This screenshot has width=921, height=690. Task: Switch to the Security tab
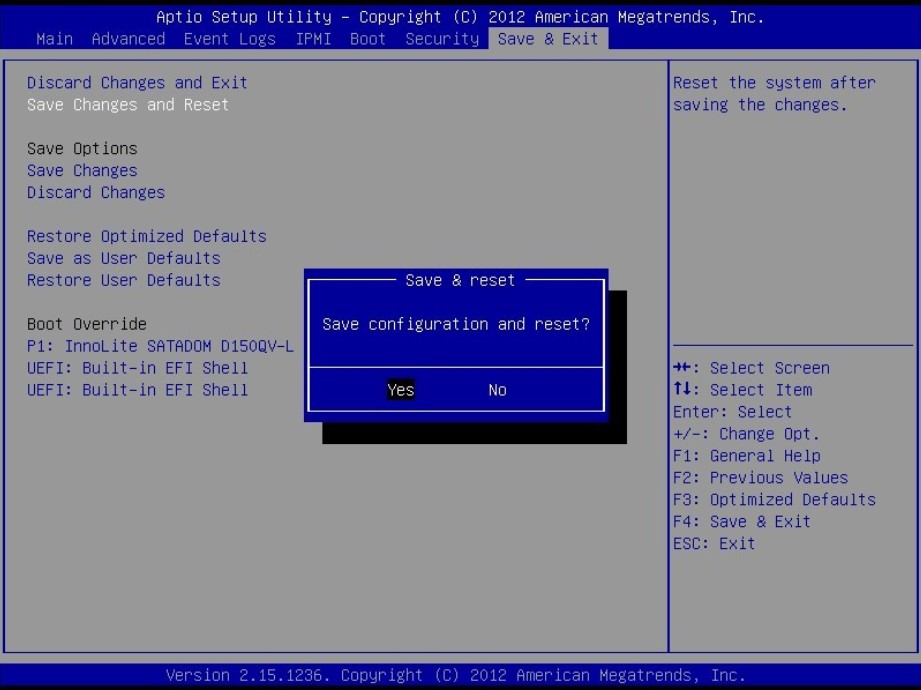pyautogui.click(x=442, y=39)
